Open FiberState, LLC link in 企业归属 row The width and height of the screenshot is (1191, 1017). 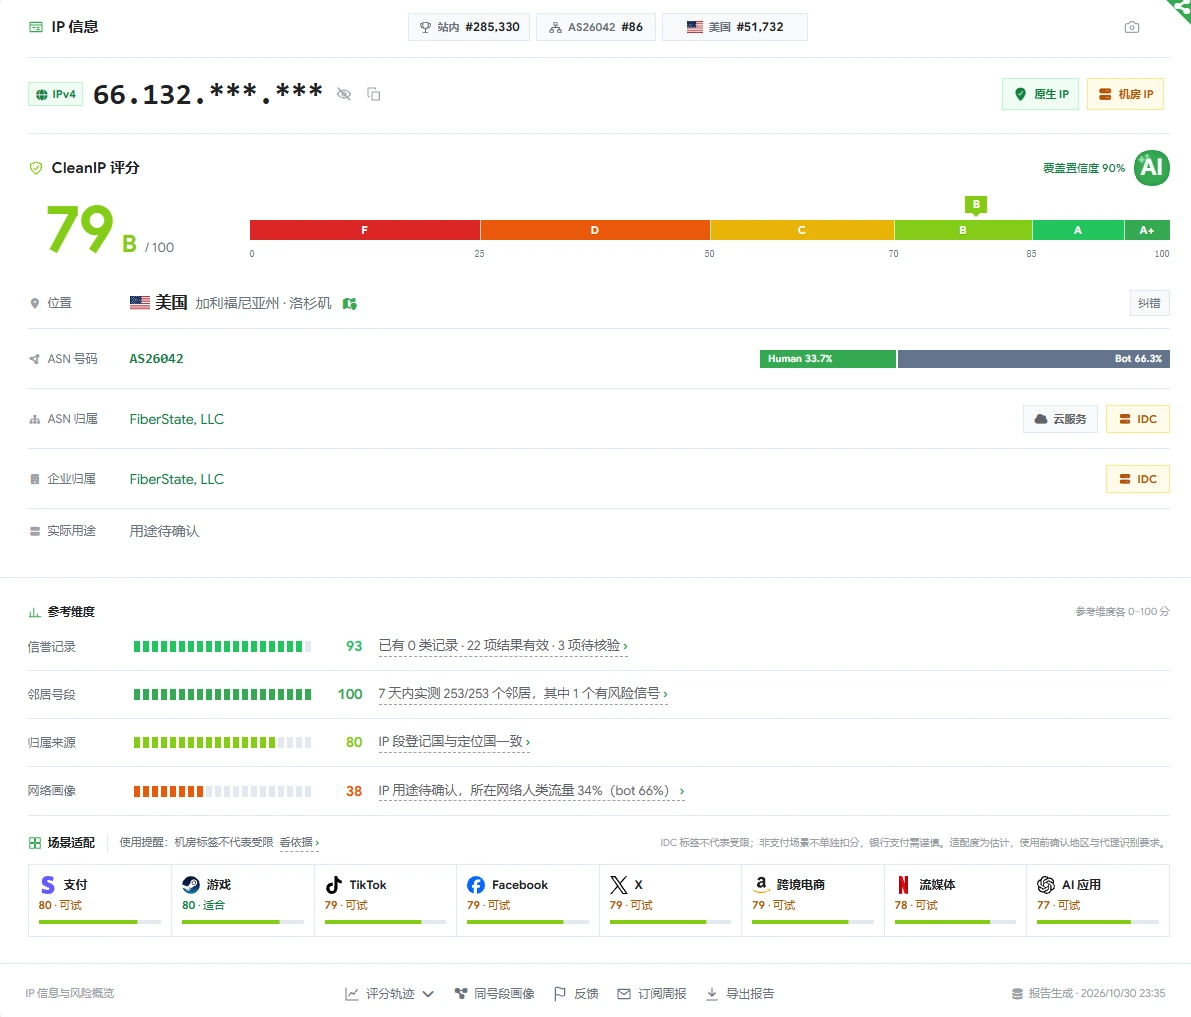pyautogui.click(x=177, y=479)
